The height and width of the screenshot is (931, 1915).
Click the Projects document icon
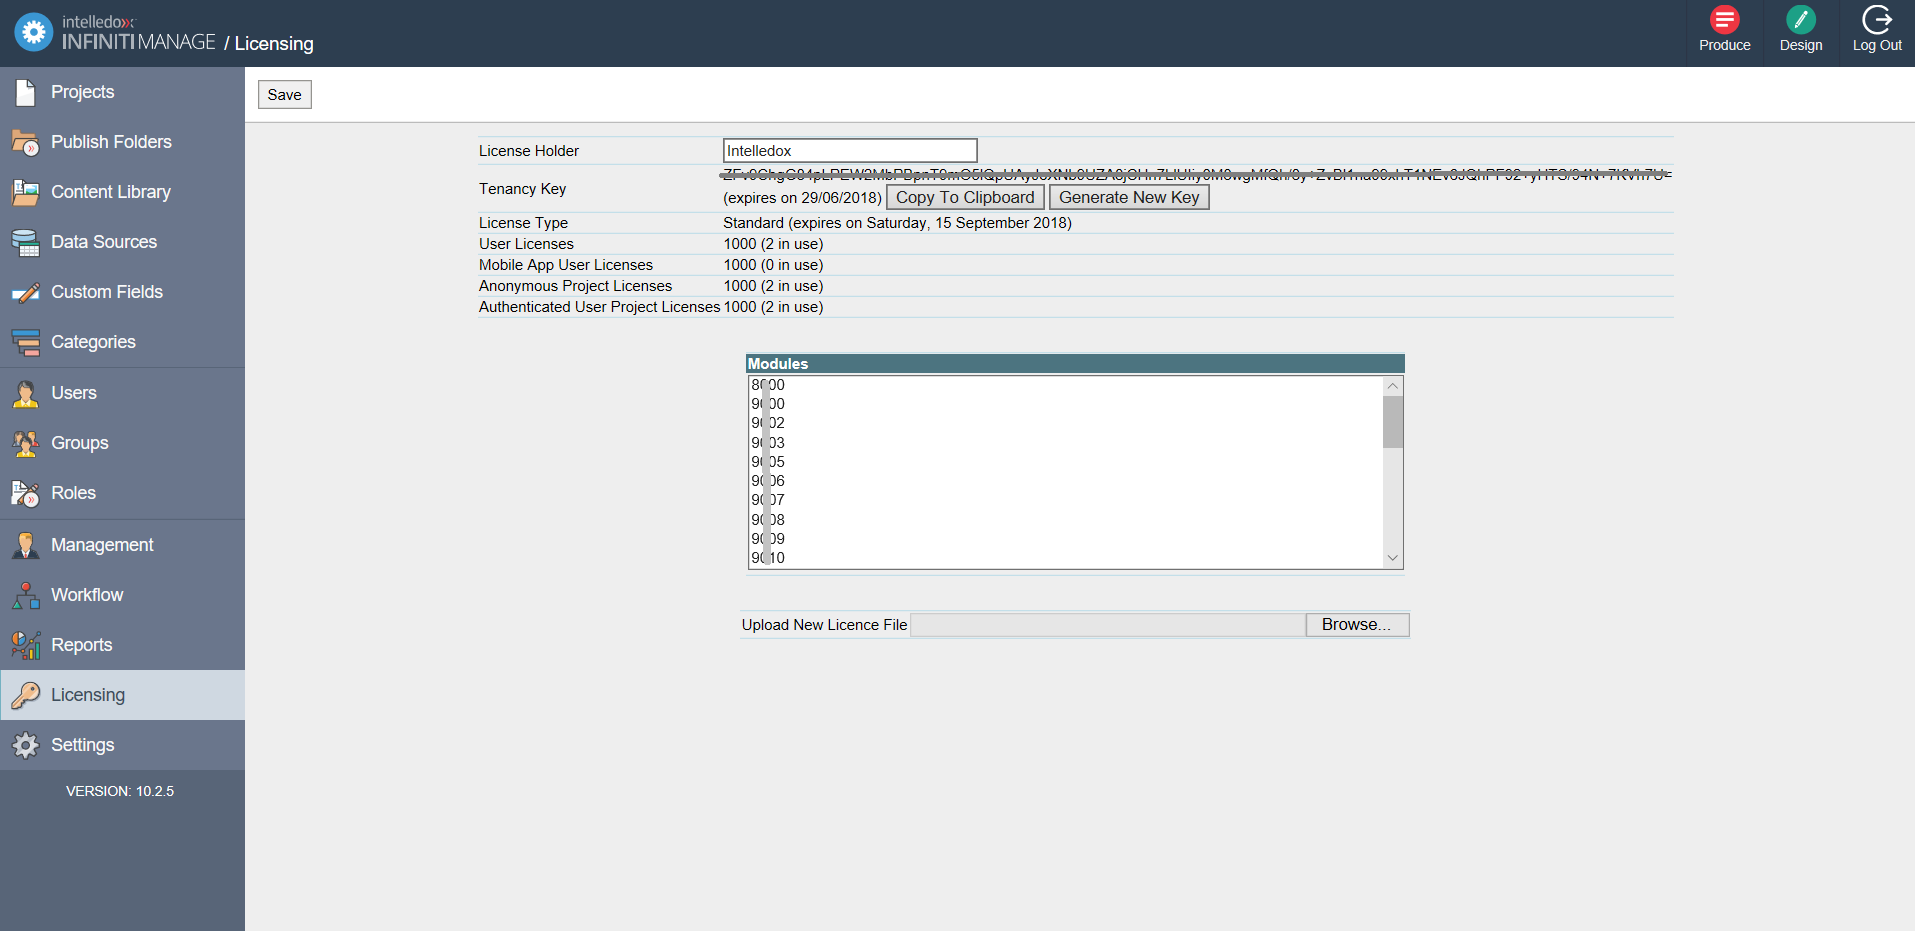pos(25,92)
